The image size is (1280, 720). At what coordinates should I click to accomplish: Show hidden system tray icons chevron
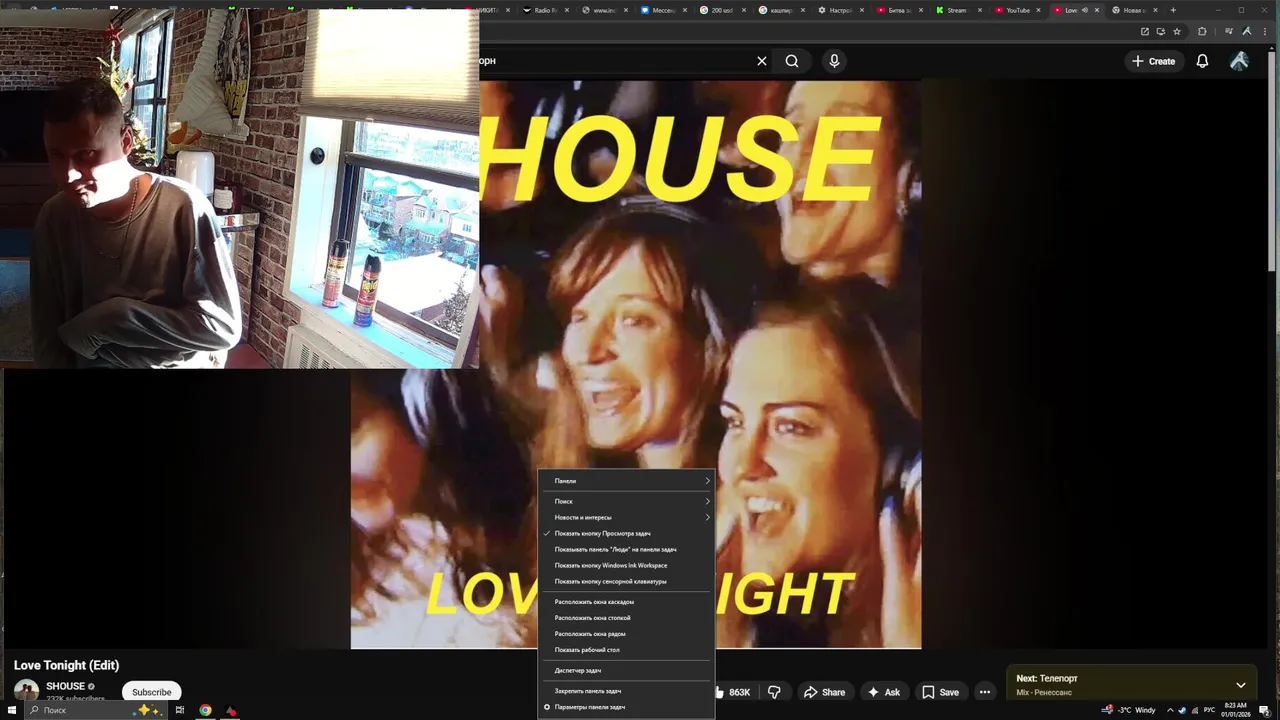point(1170,710)
